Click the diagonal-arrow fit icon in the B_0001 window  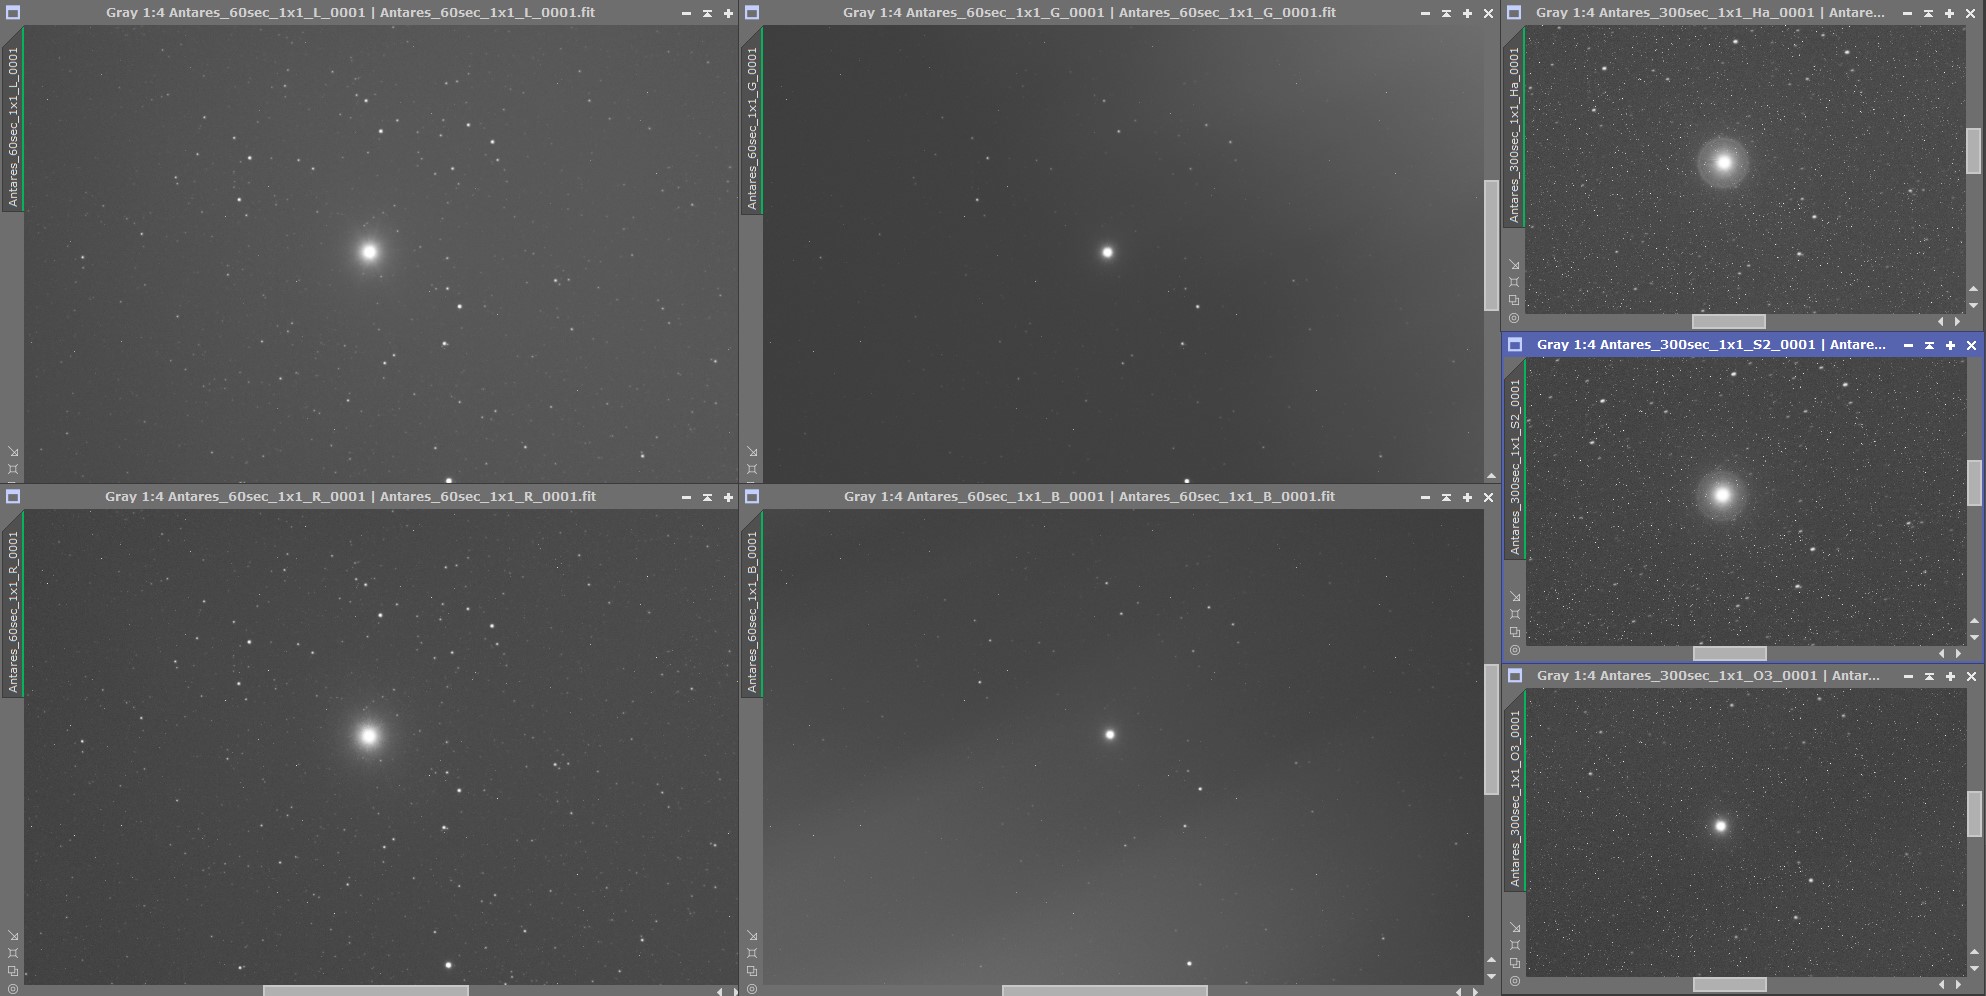752,936
